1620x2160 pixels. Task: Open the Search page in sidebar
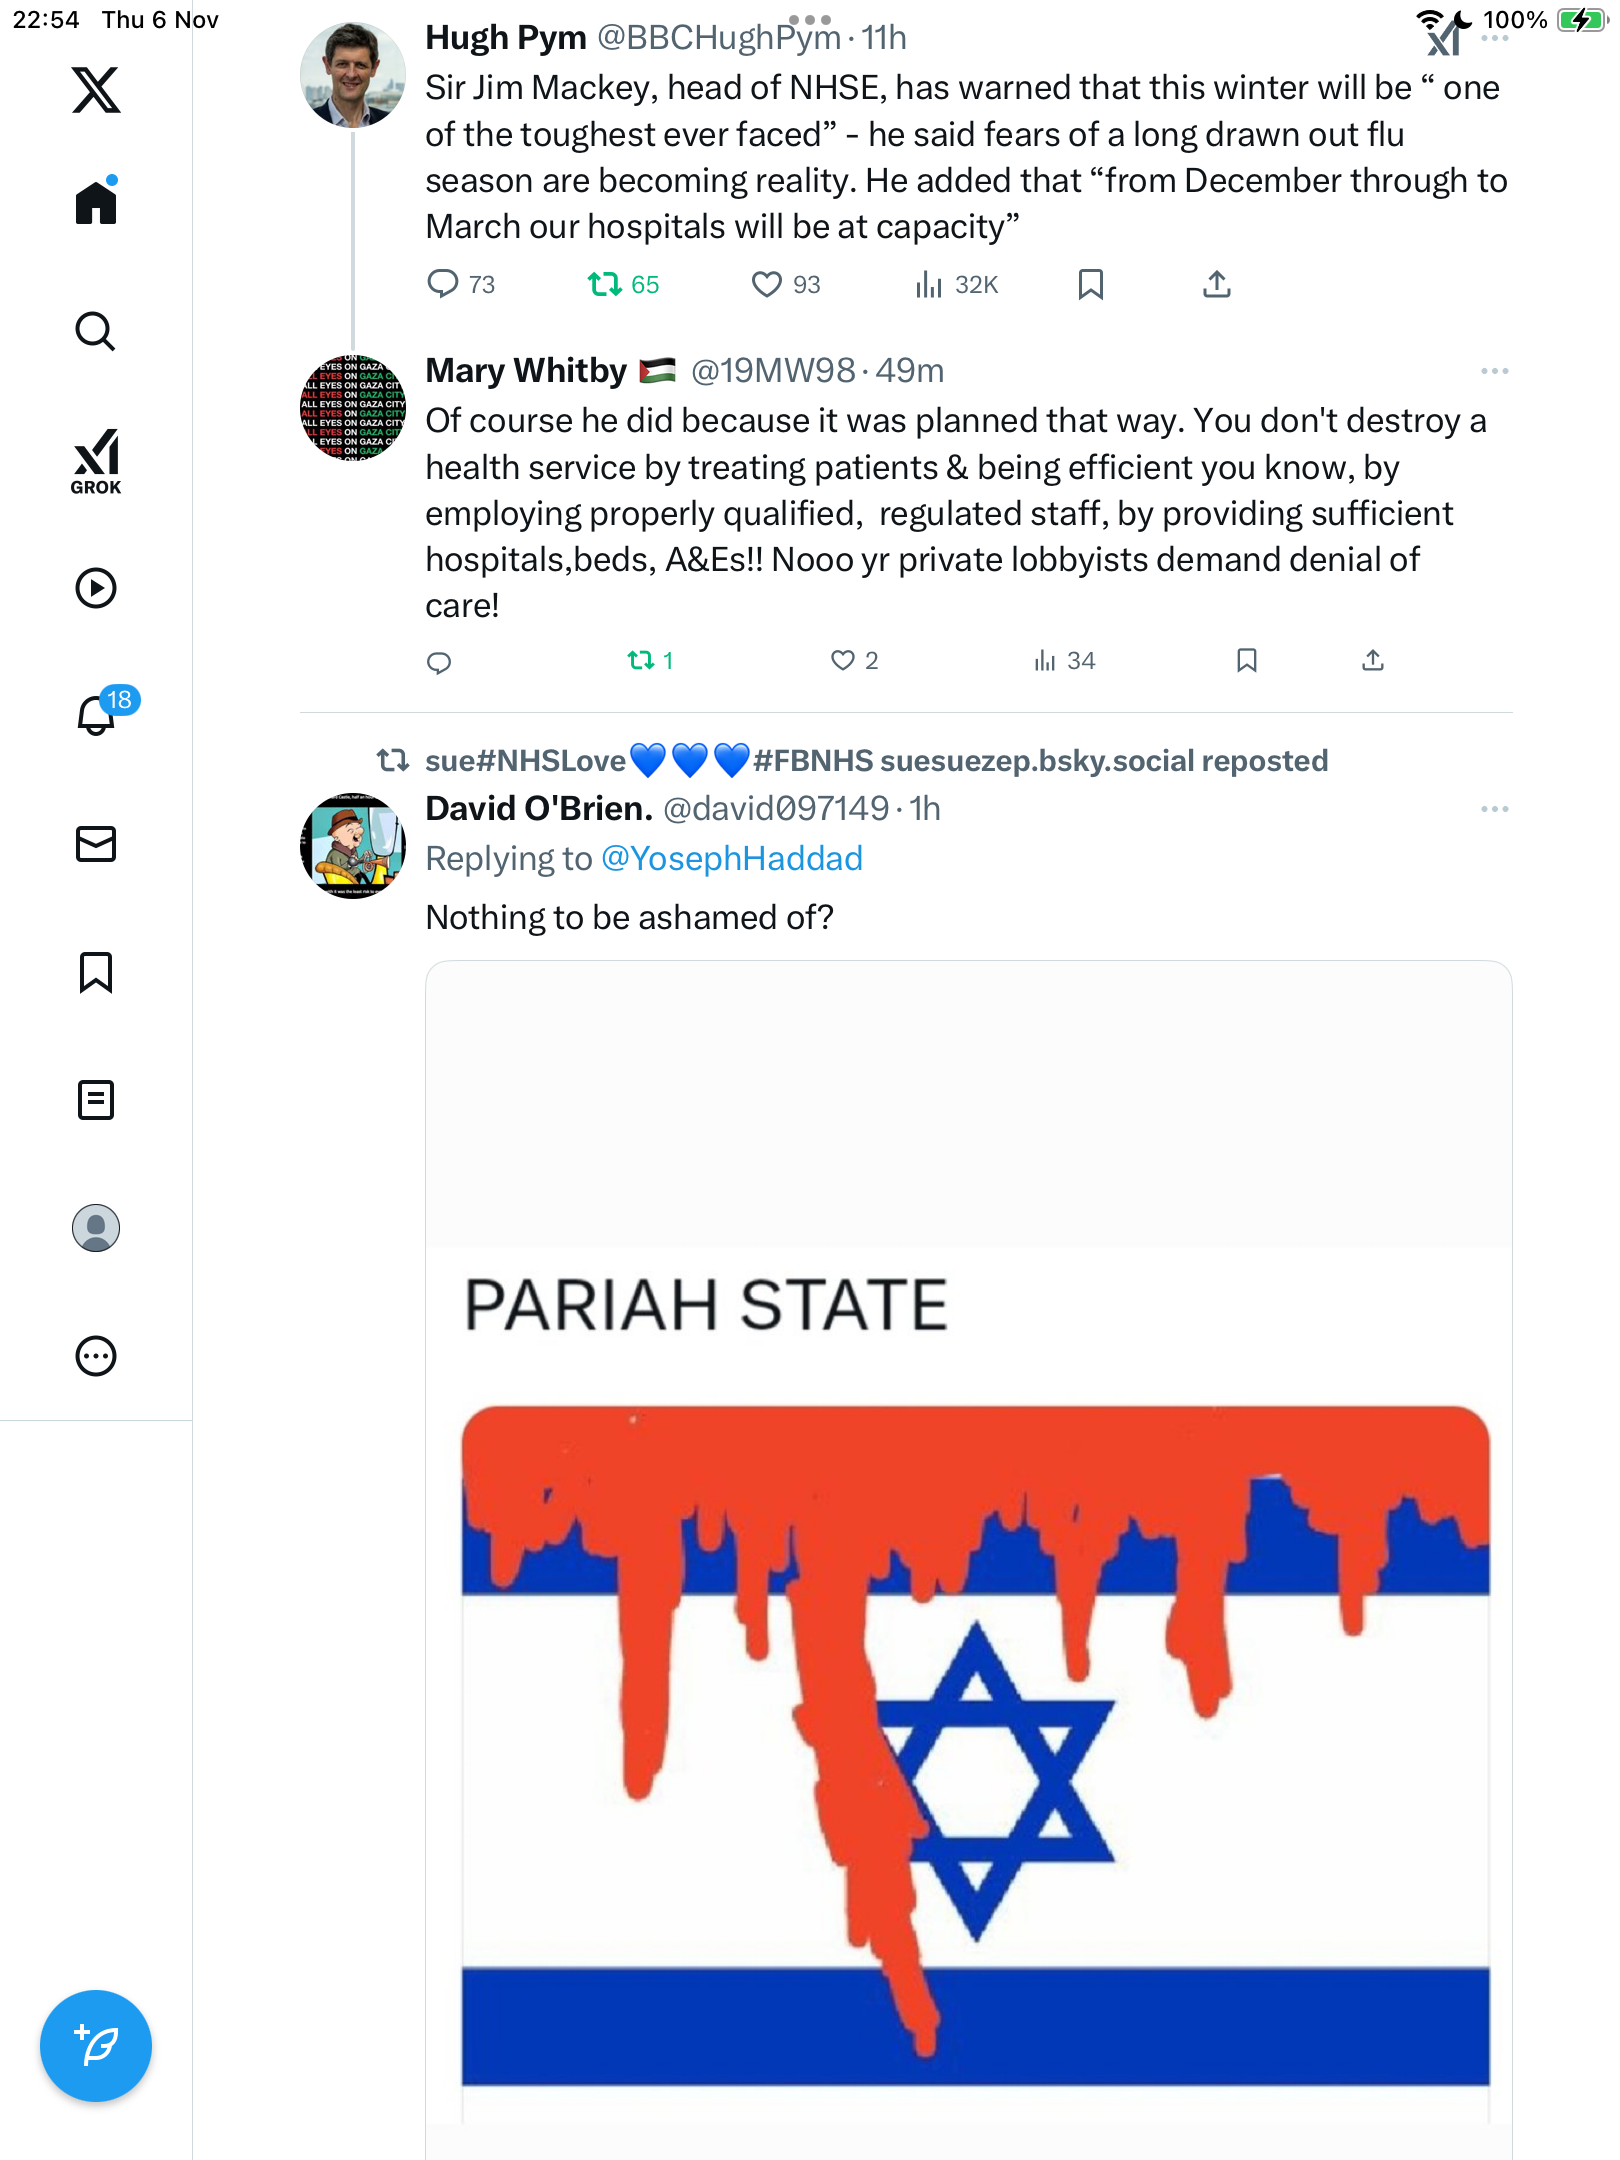click(96, 332)
